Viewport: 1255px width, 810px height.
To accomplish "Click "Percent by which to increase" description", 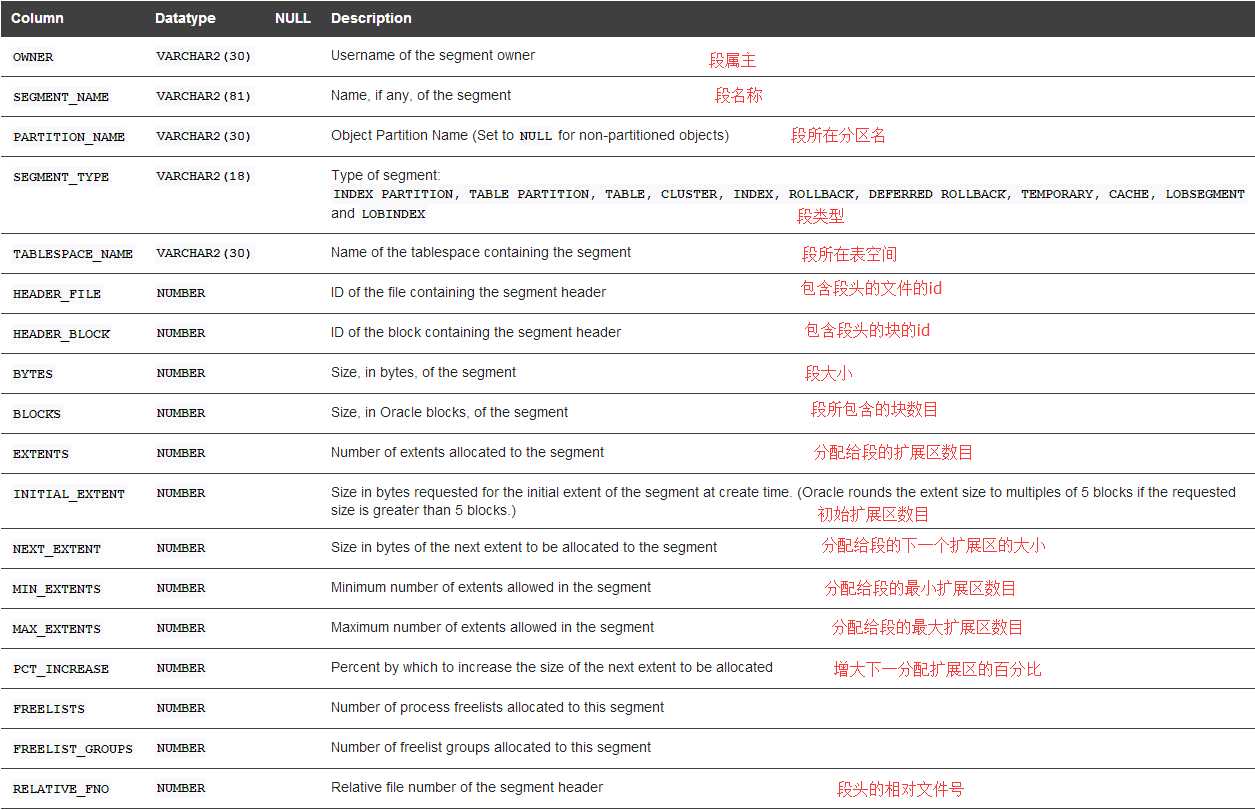I will [552, 667].
